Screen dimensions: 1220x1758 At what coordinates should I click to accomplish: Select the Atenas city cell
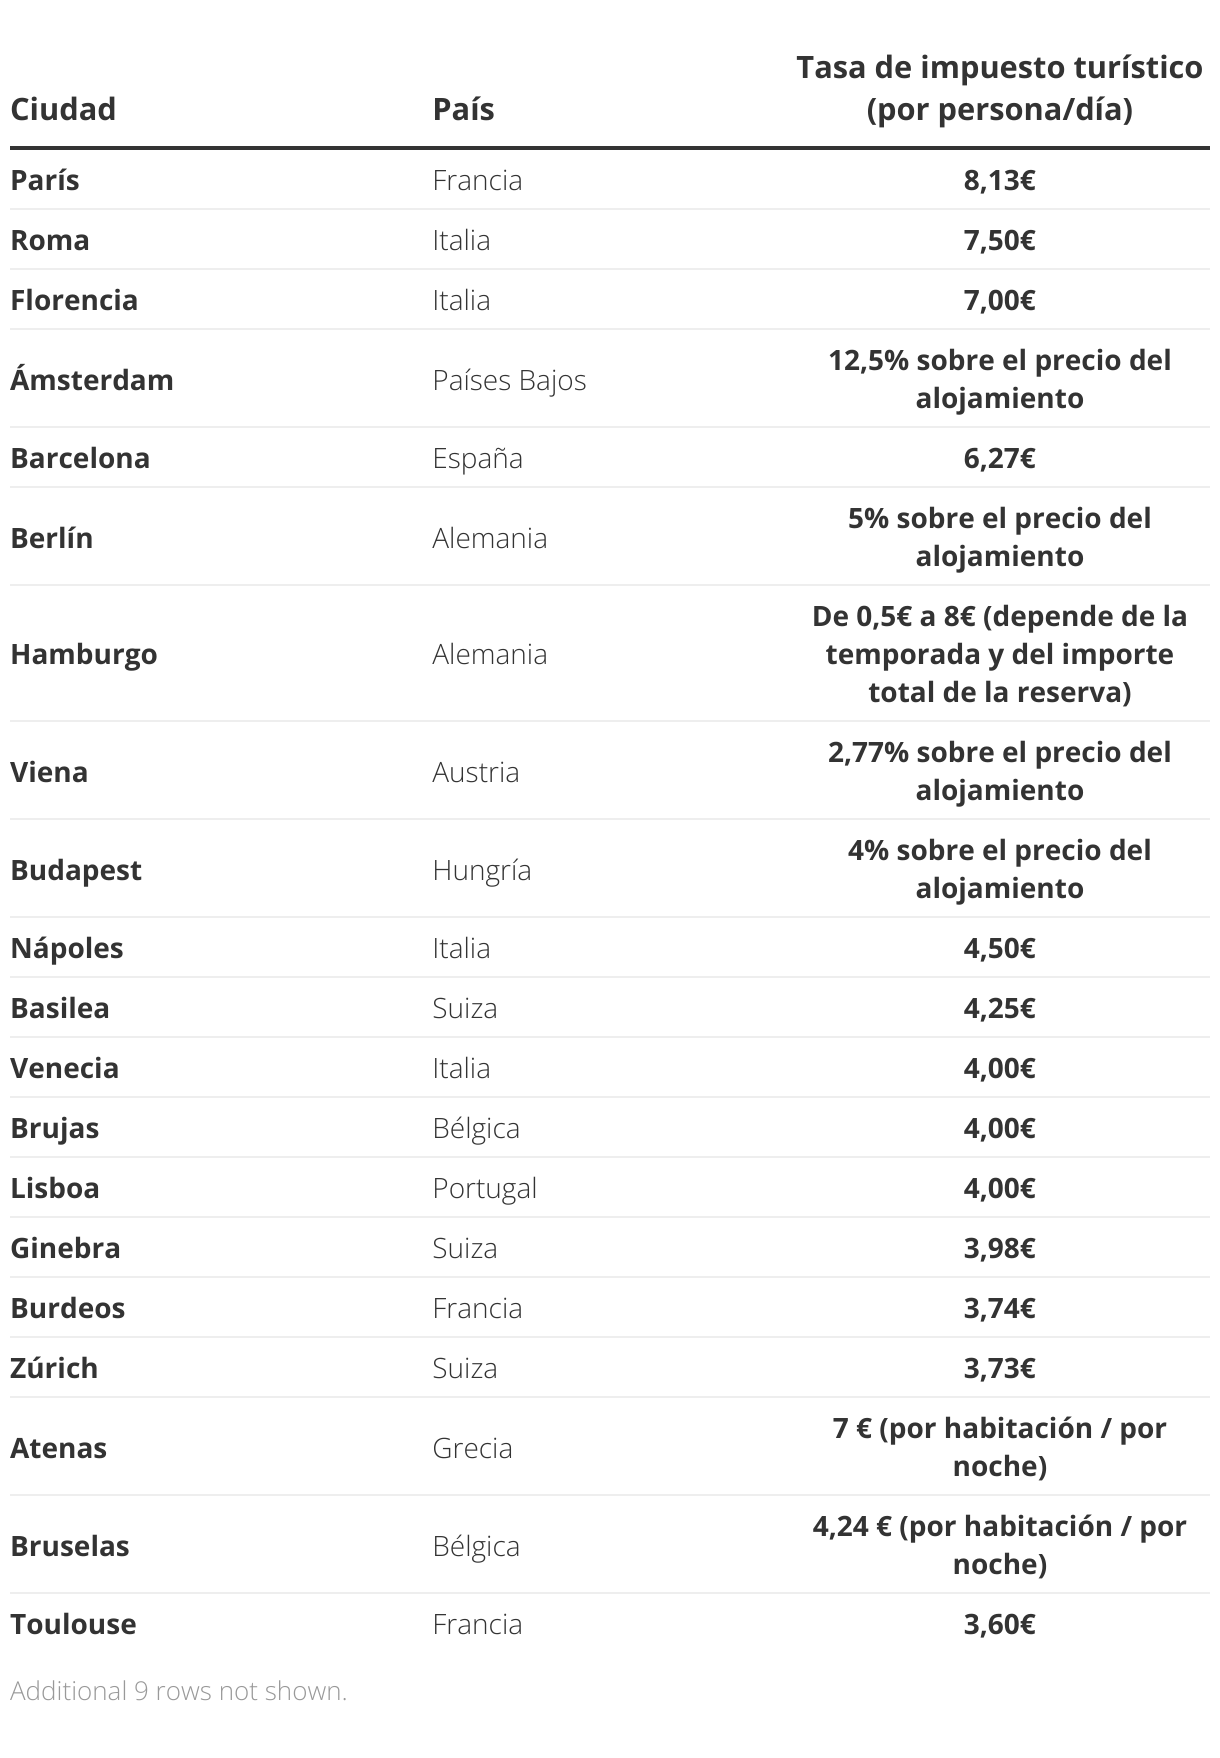58,1448
